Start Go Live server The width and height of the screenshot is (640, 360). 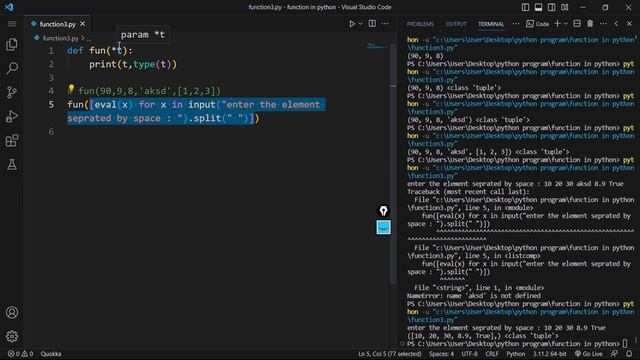point(589,354)
